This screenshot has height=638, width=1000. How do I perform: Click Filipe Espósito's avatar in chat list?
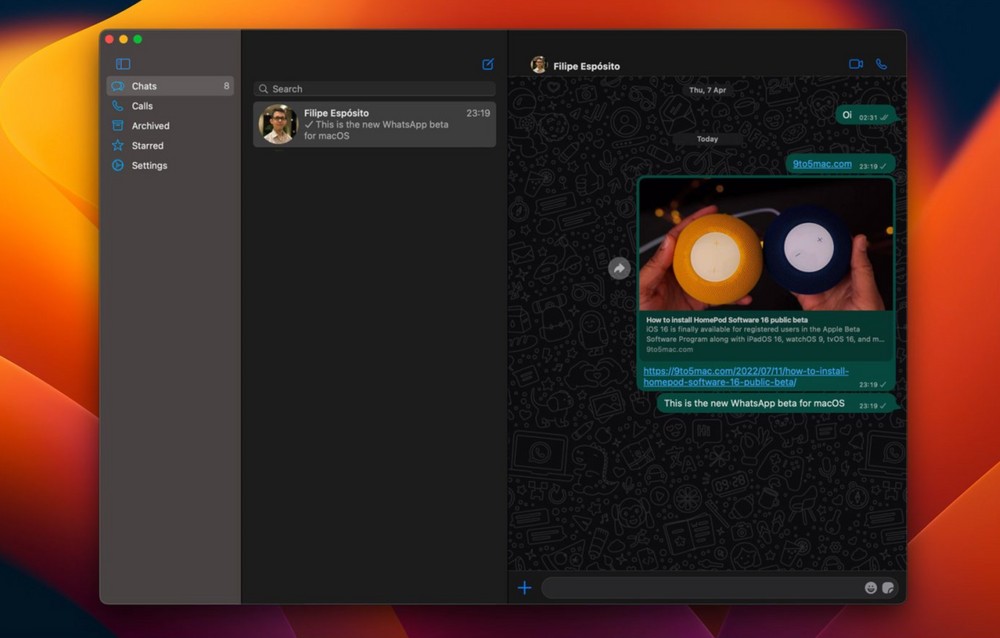tap(278, 124)
